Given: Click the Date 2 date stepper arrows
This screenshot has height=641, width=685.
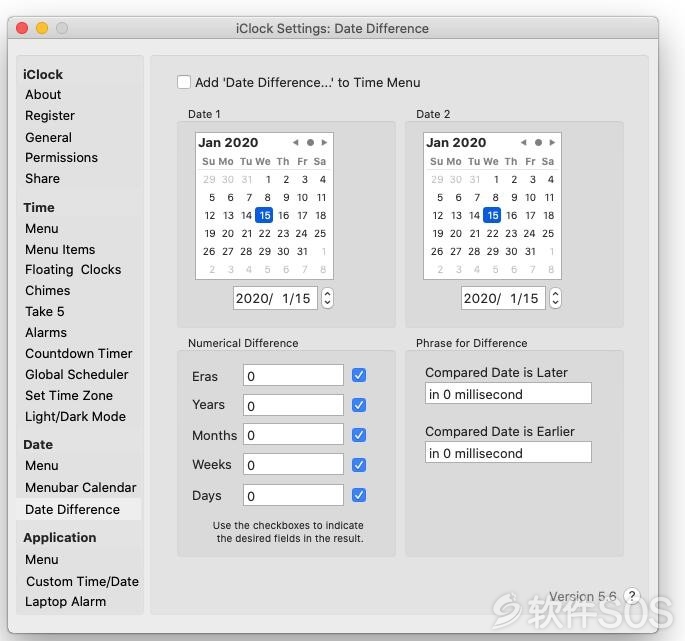Looking at the screenshot, I should 555,298.
